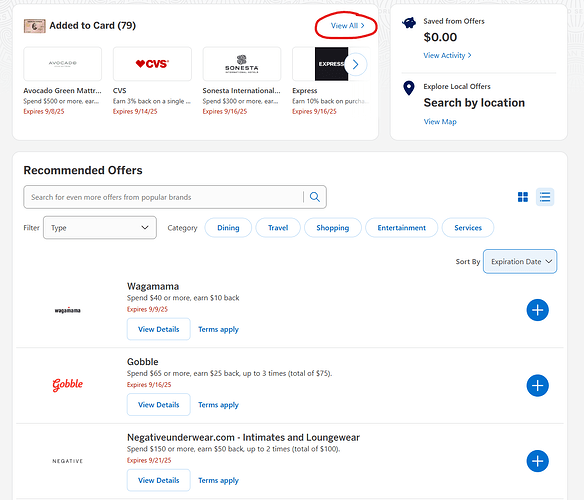Add the Wagamama offer with plus icon

pos(537,310)
